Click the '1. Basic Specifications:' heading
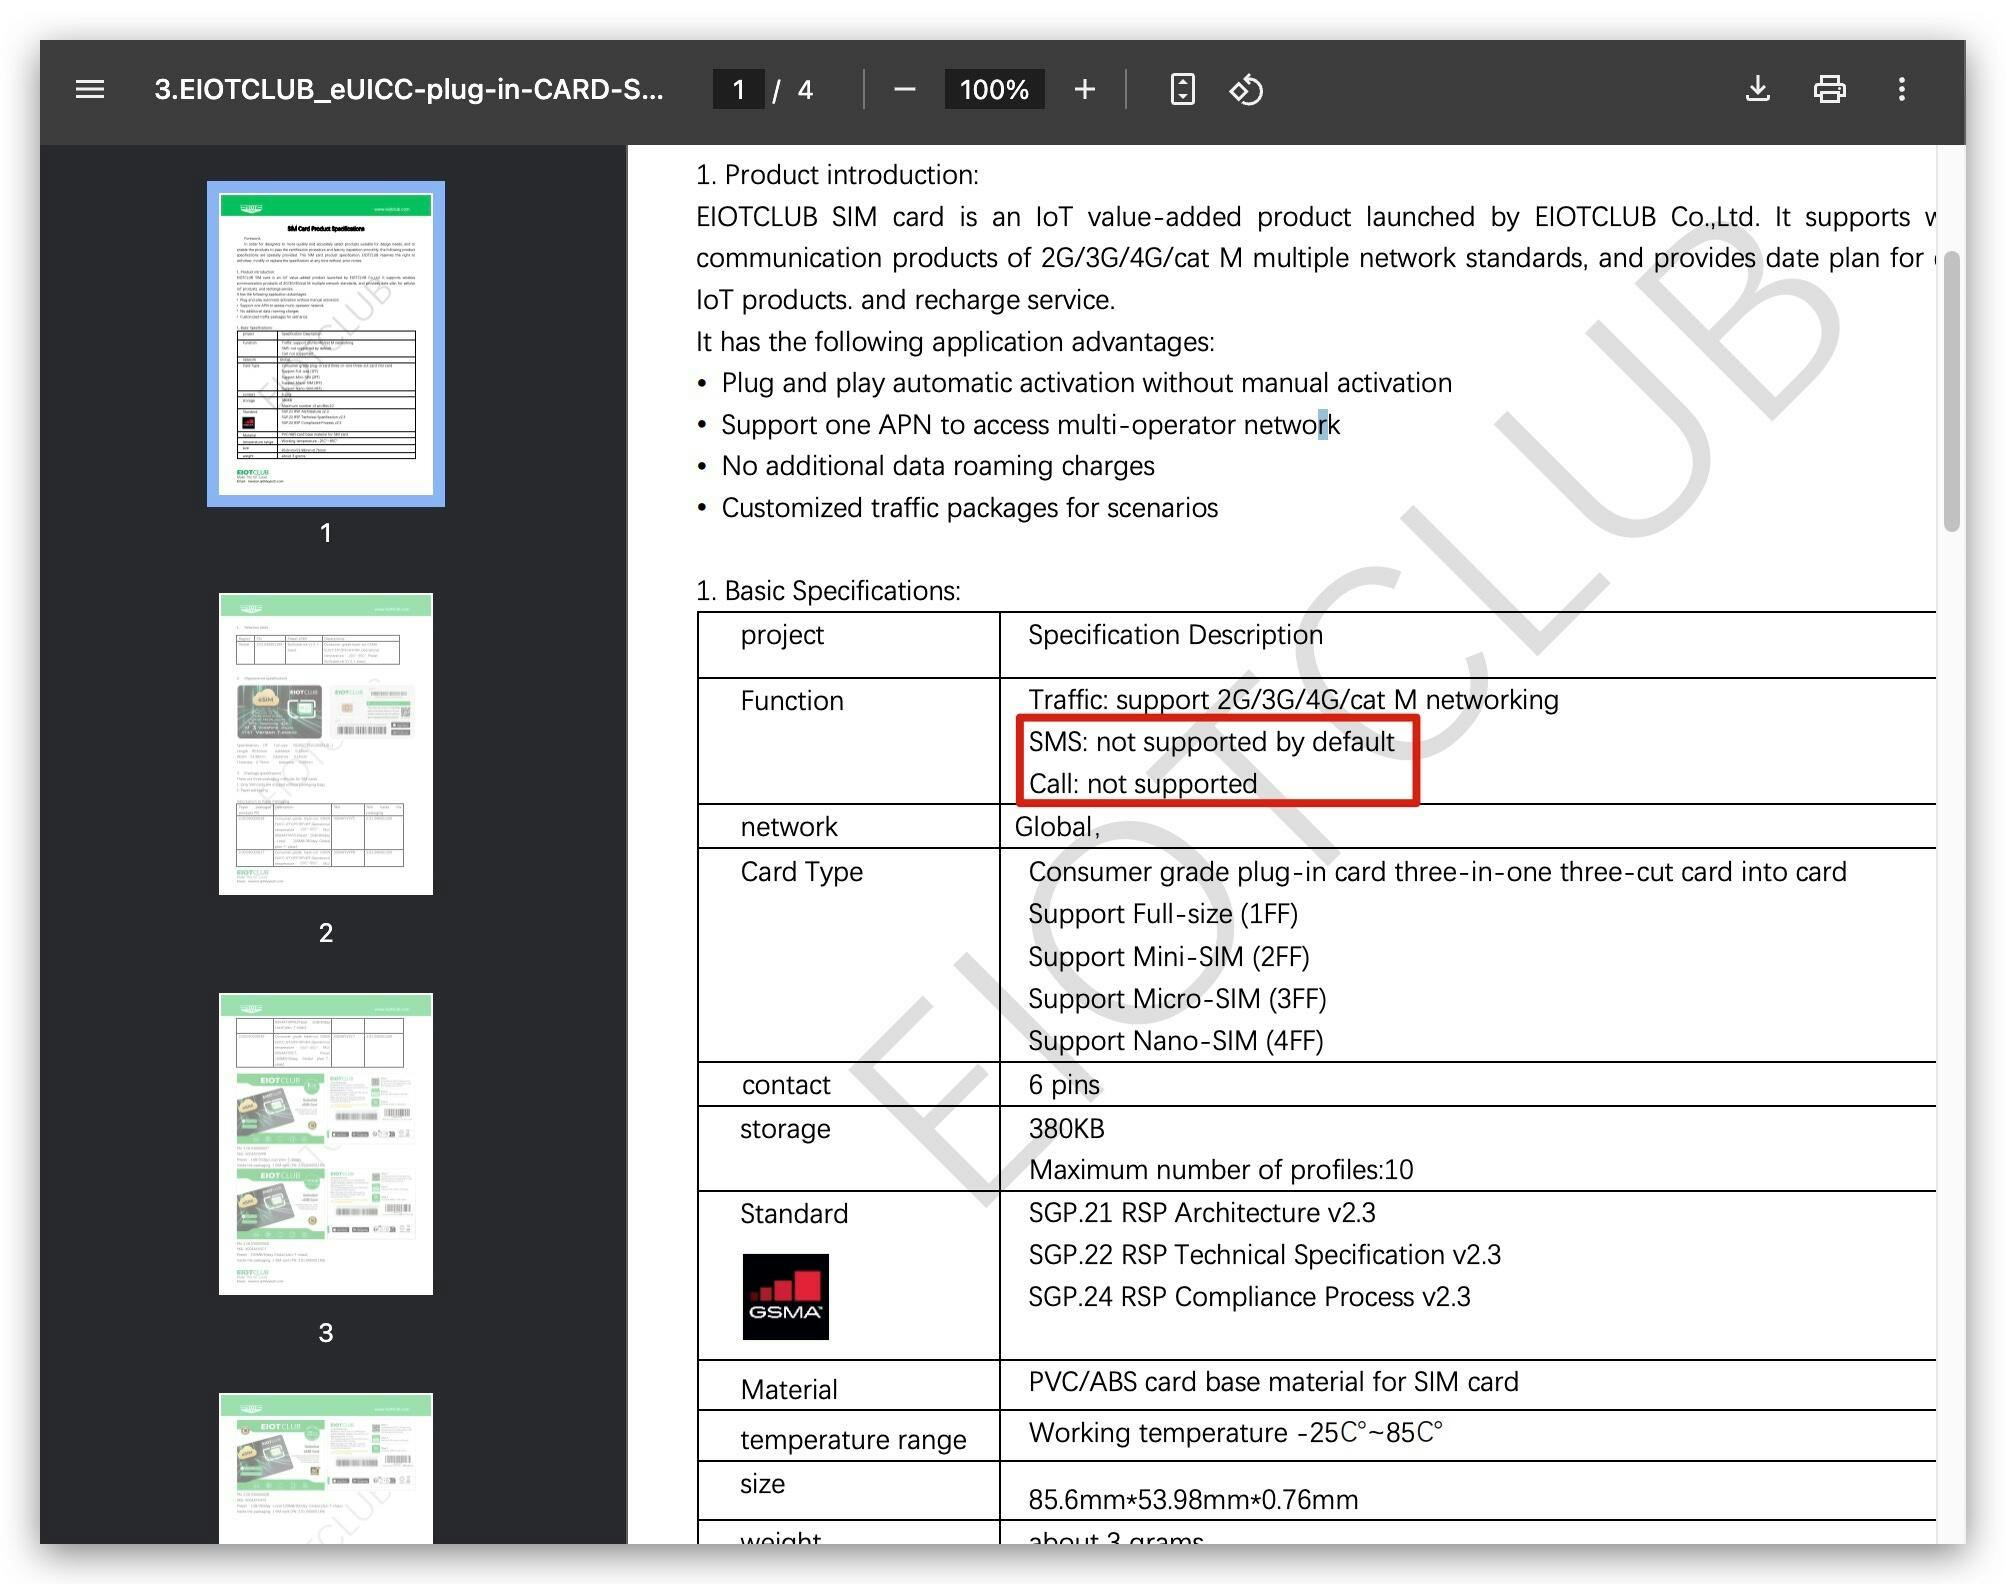Viewport: 2006px width, 1584px height. point(828,591)
